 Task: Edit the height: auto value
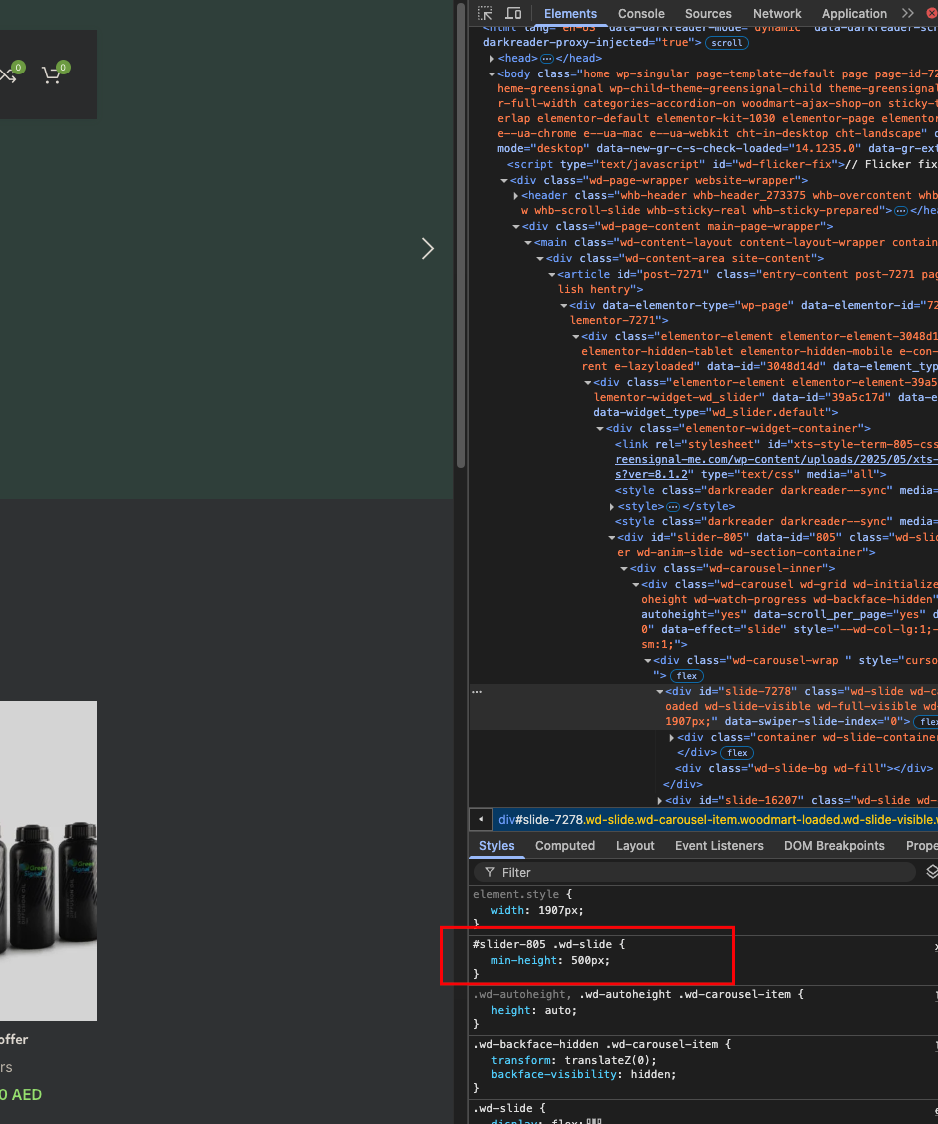pyautogui.click(x=555, y=1011)
